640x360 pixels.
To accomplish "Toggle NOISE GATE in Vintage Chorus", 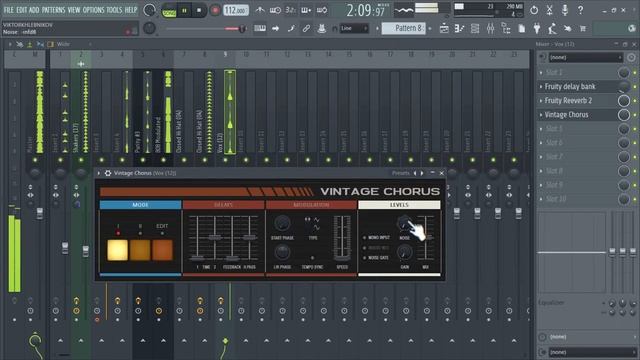I will click(376, 258).
